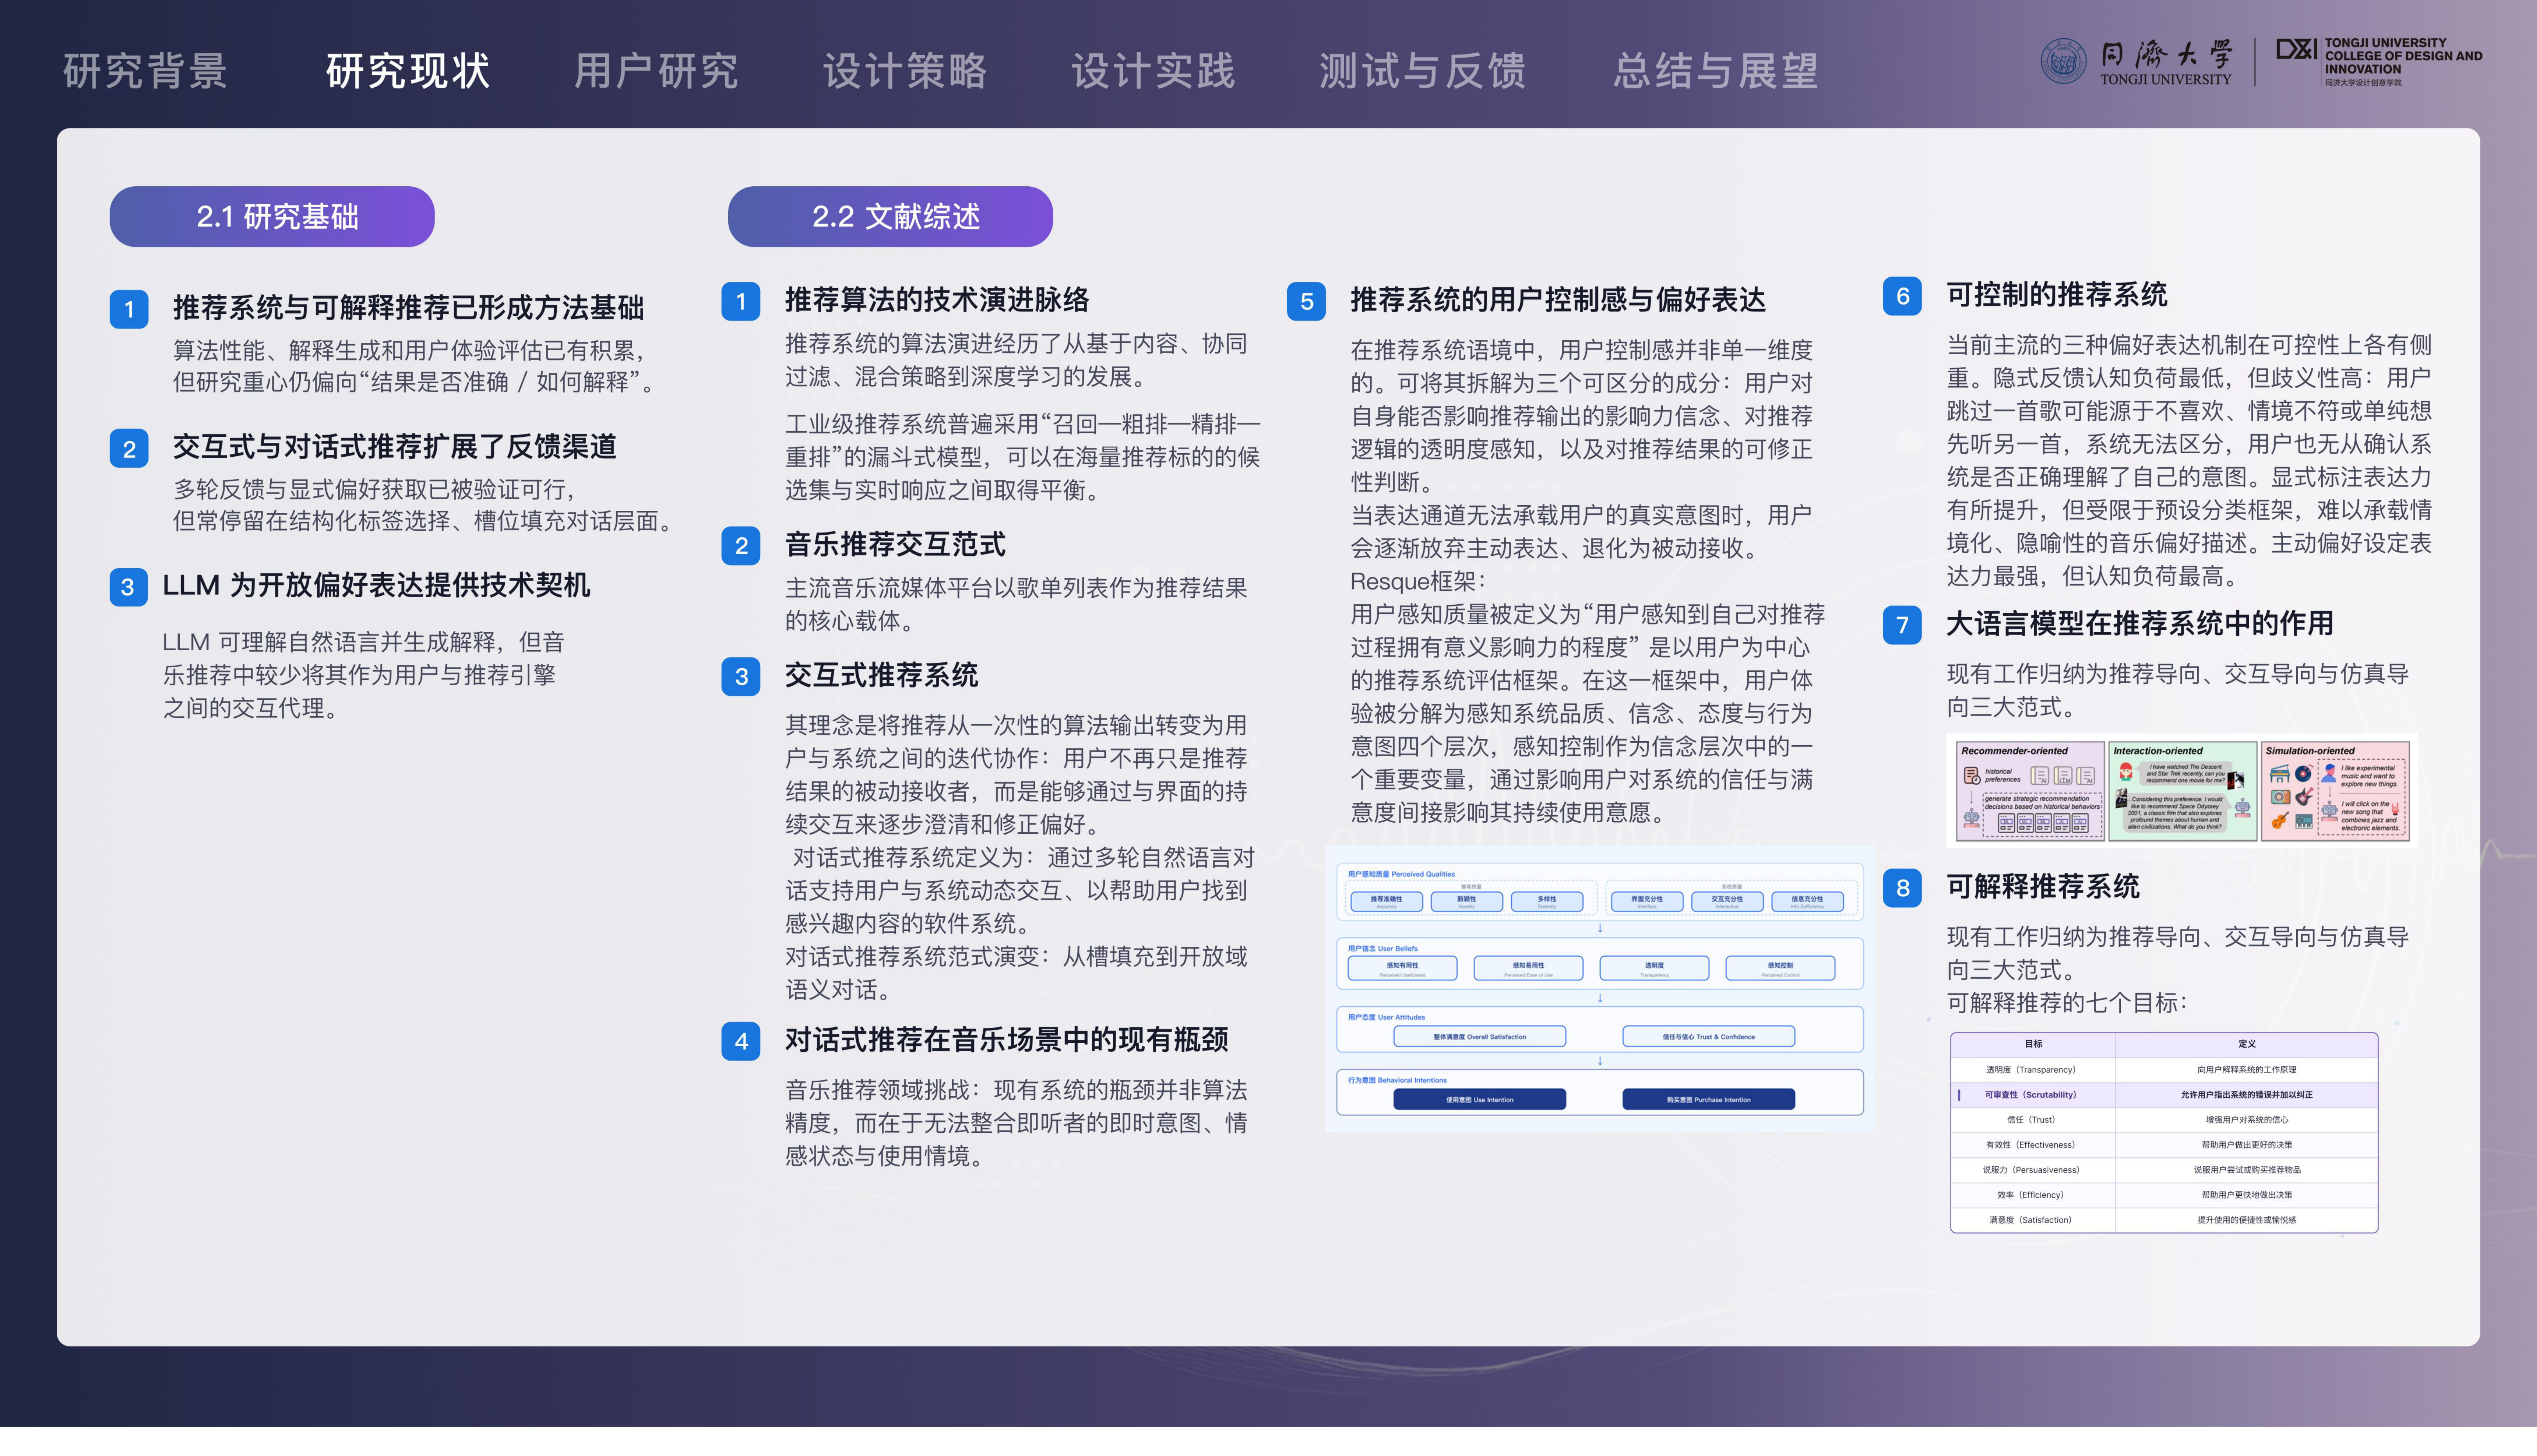Image resolution: width=2537 pixels, height=1456 pixels.
Task: Open the Simulation-oriented illustration panel
Action: tap(2335, 791)
